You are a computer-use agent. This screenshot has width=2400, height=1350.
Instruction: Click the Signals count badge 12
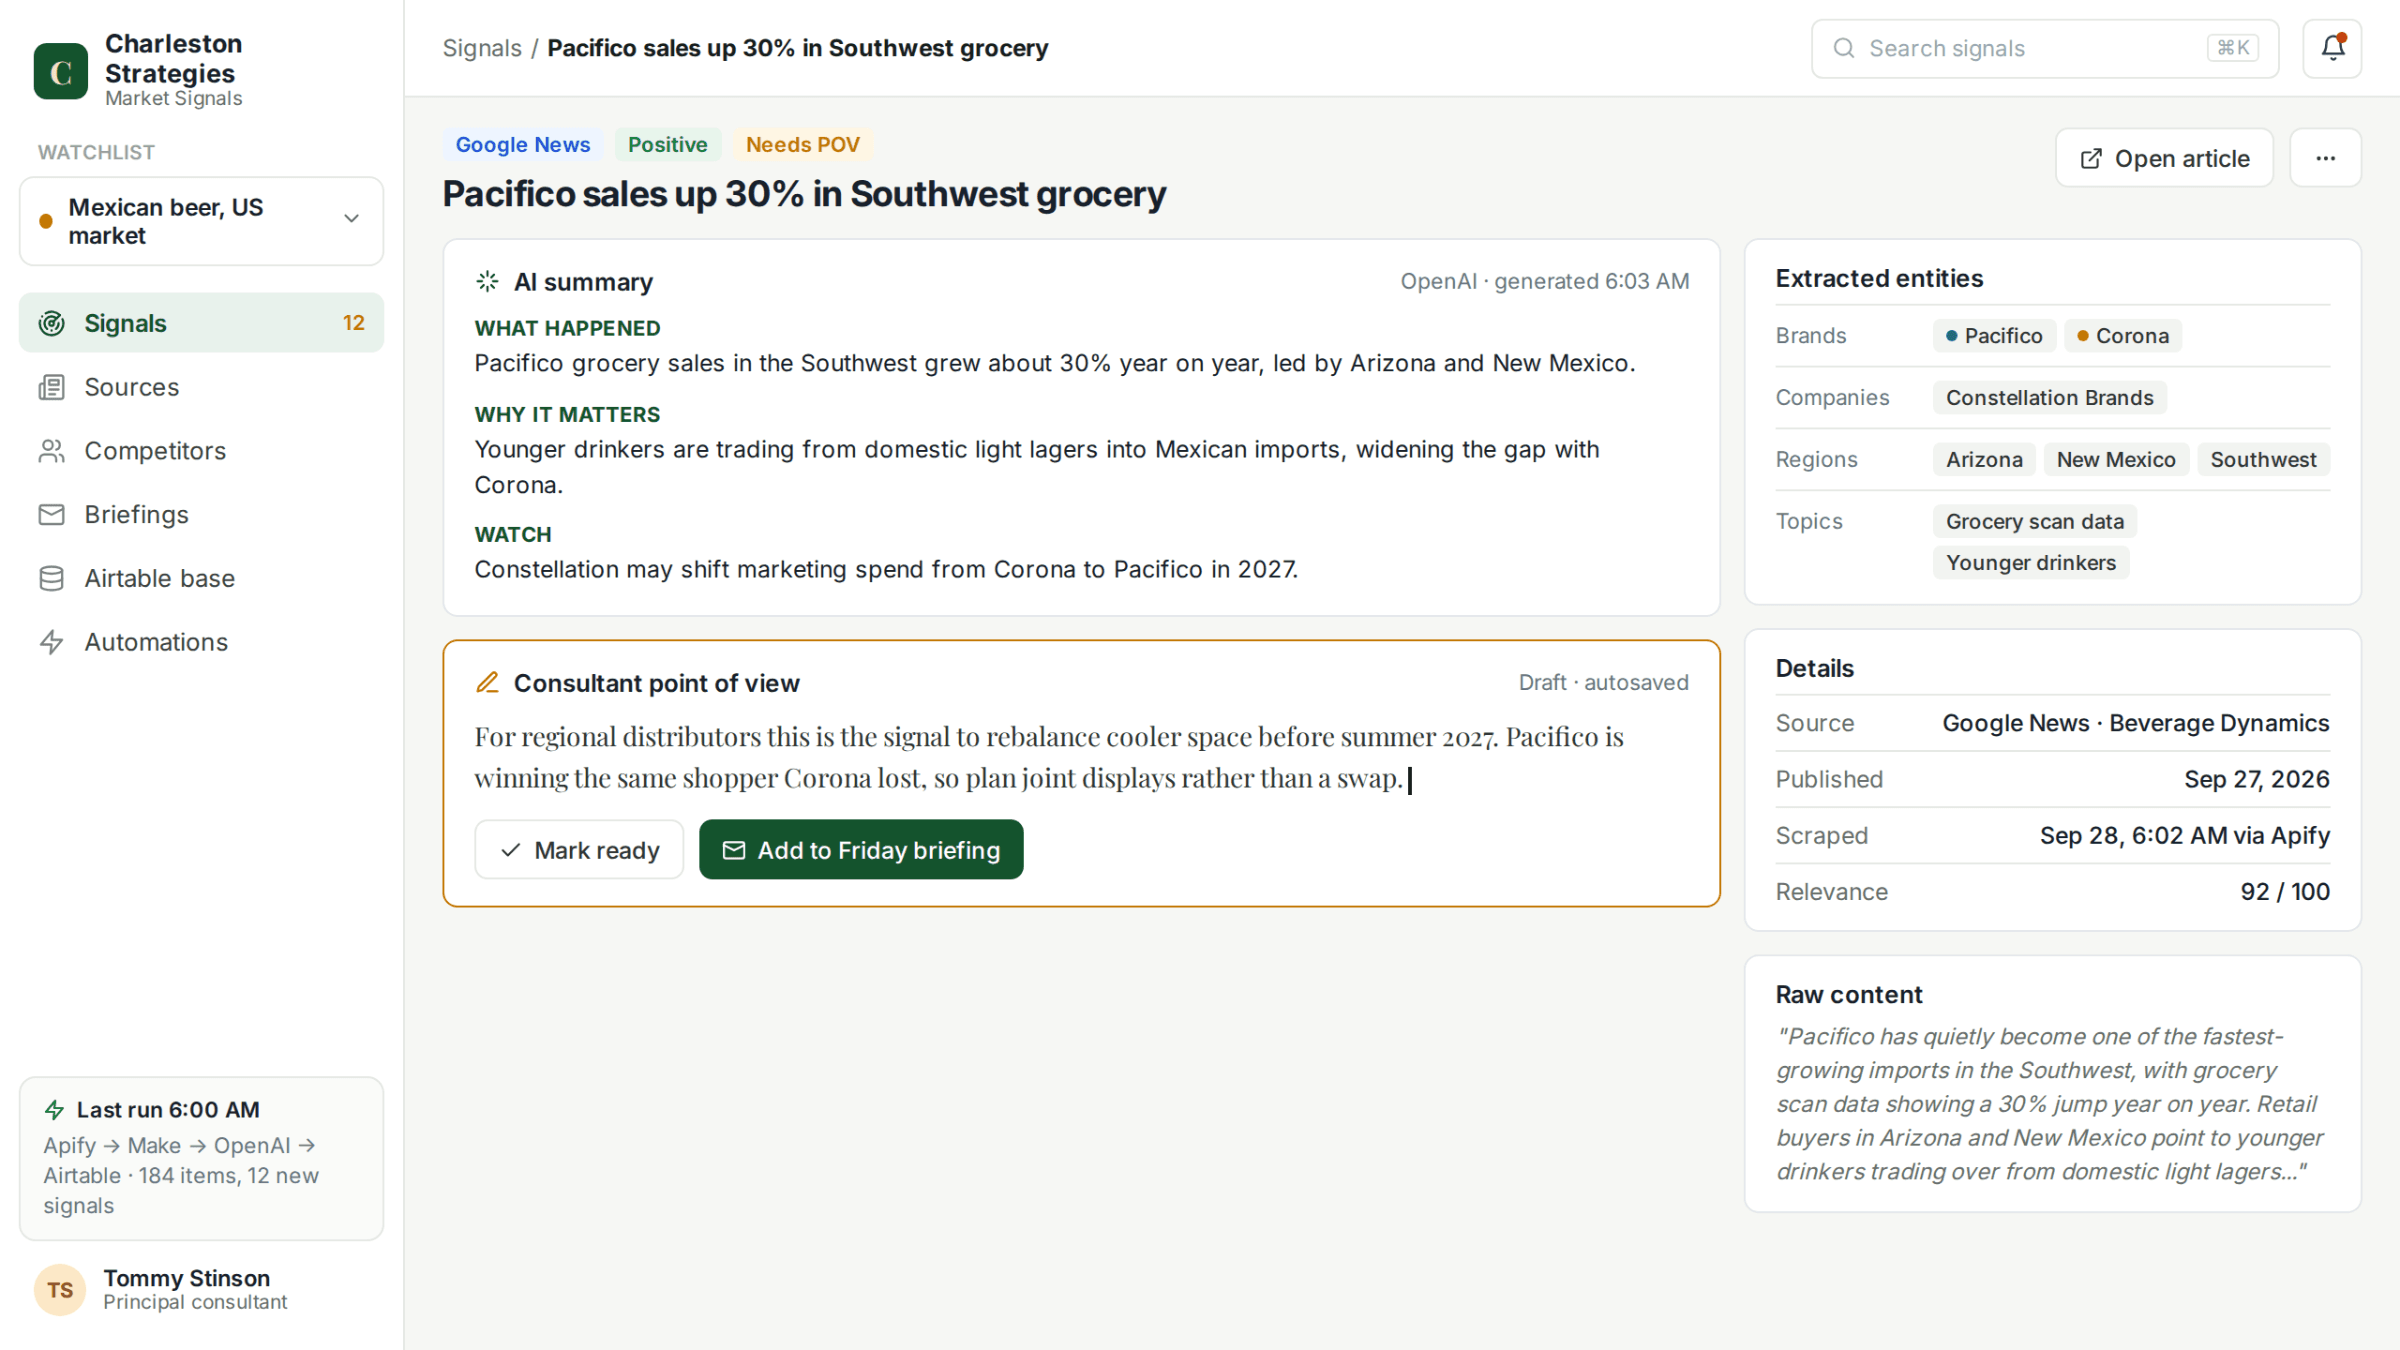click(353, 323)
